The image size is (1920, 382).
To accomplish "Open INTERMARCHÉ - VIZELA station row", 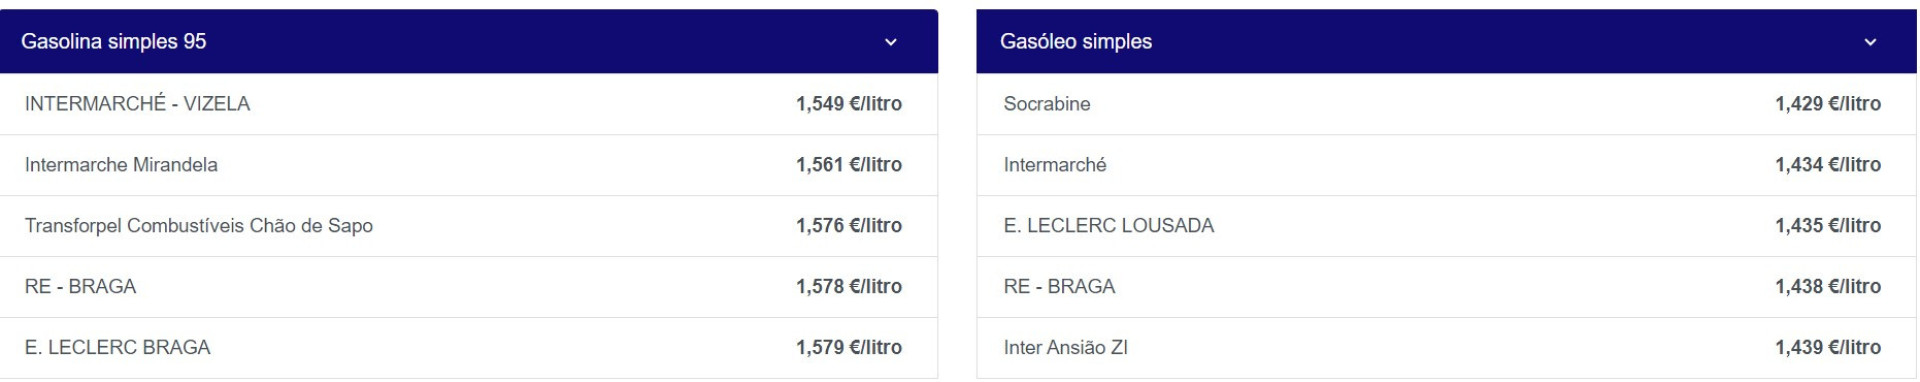I will pos(469,104).
